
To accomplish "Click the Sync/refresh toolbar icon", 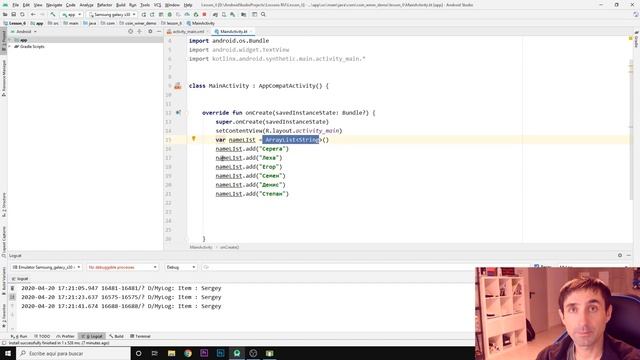I will tap(22, 14).
